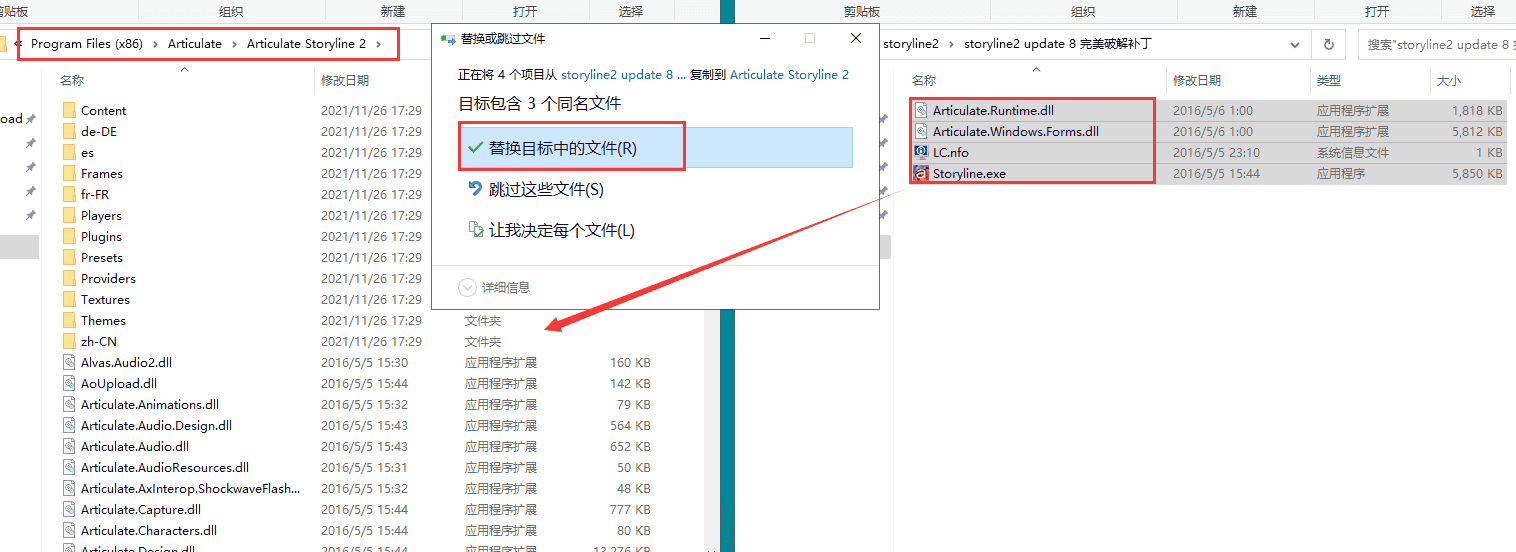Open the chevron after the storyline2 breadcrumb
Screen dimensions: 1516x552
[x=952, y=44]
